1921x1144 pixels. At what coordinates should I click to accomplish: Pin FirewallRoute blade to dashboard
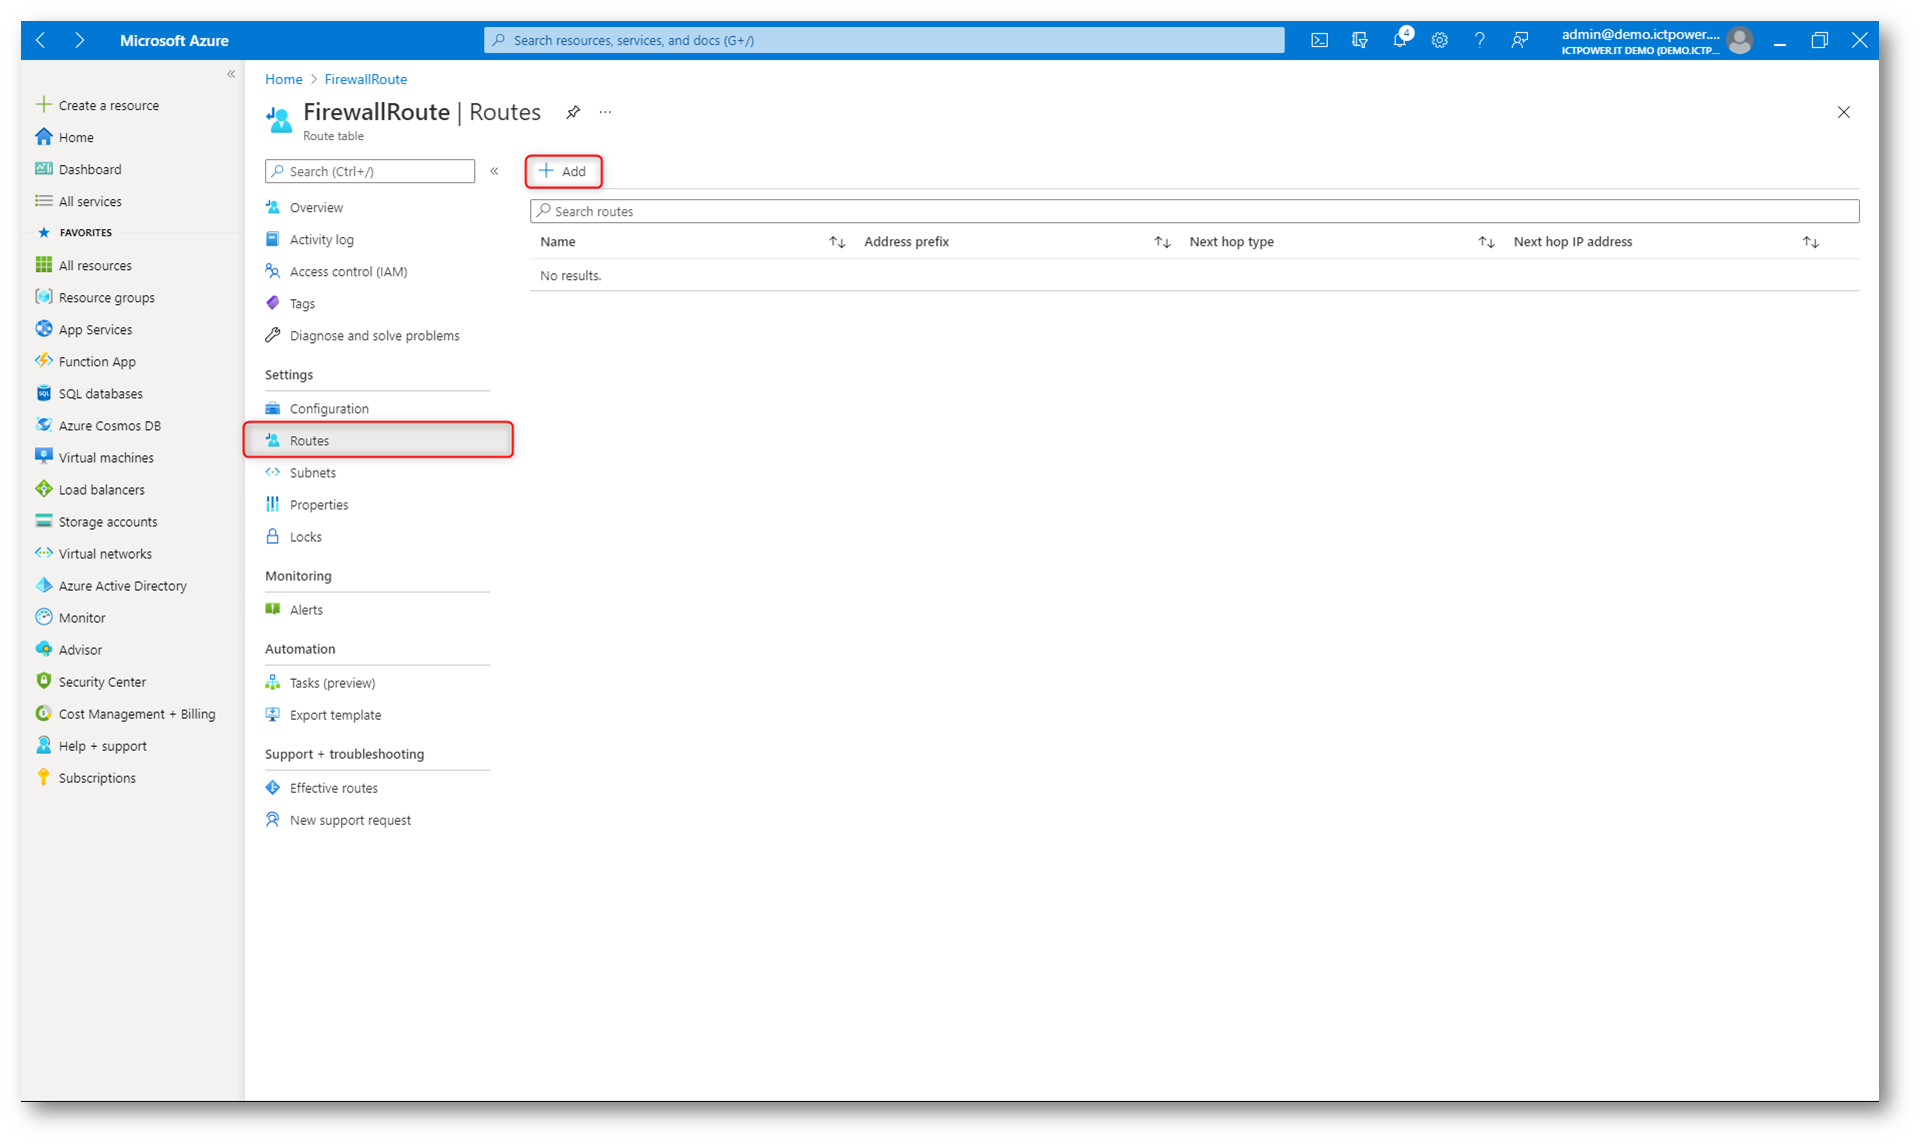[573, 112]
